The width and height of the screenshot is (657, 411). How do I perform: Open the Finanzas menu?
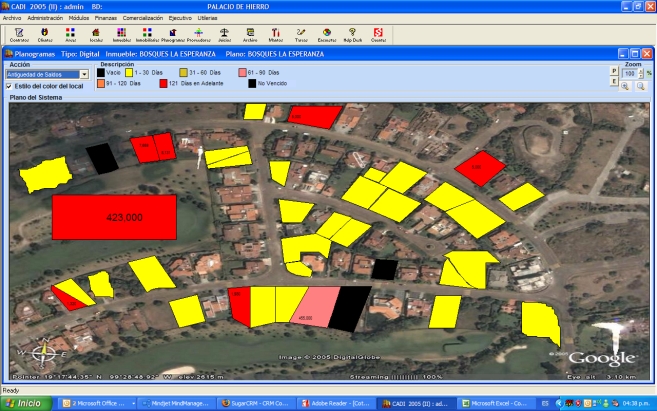pos(105,18)
